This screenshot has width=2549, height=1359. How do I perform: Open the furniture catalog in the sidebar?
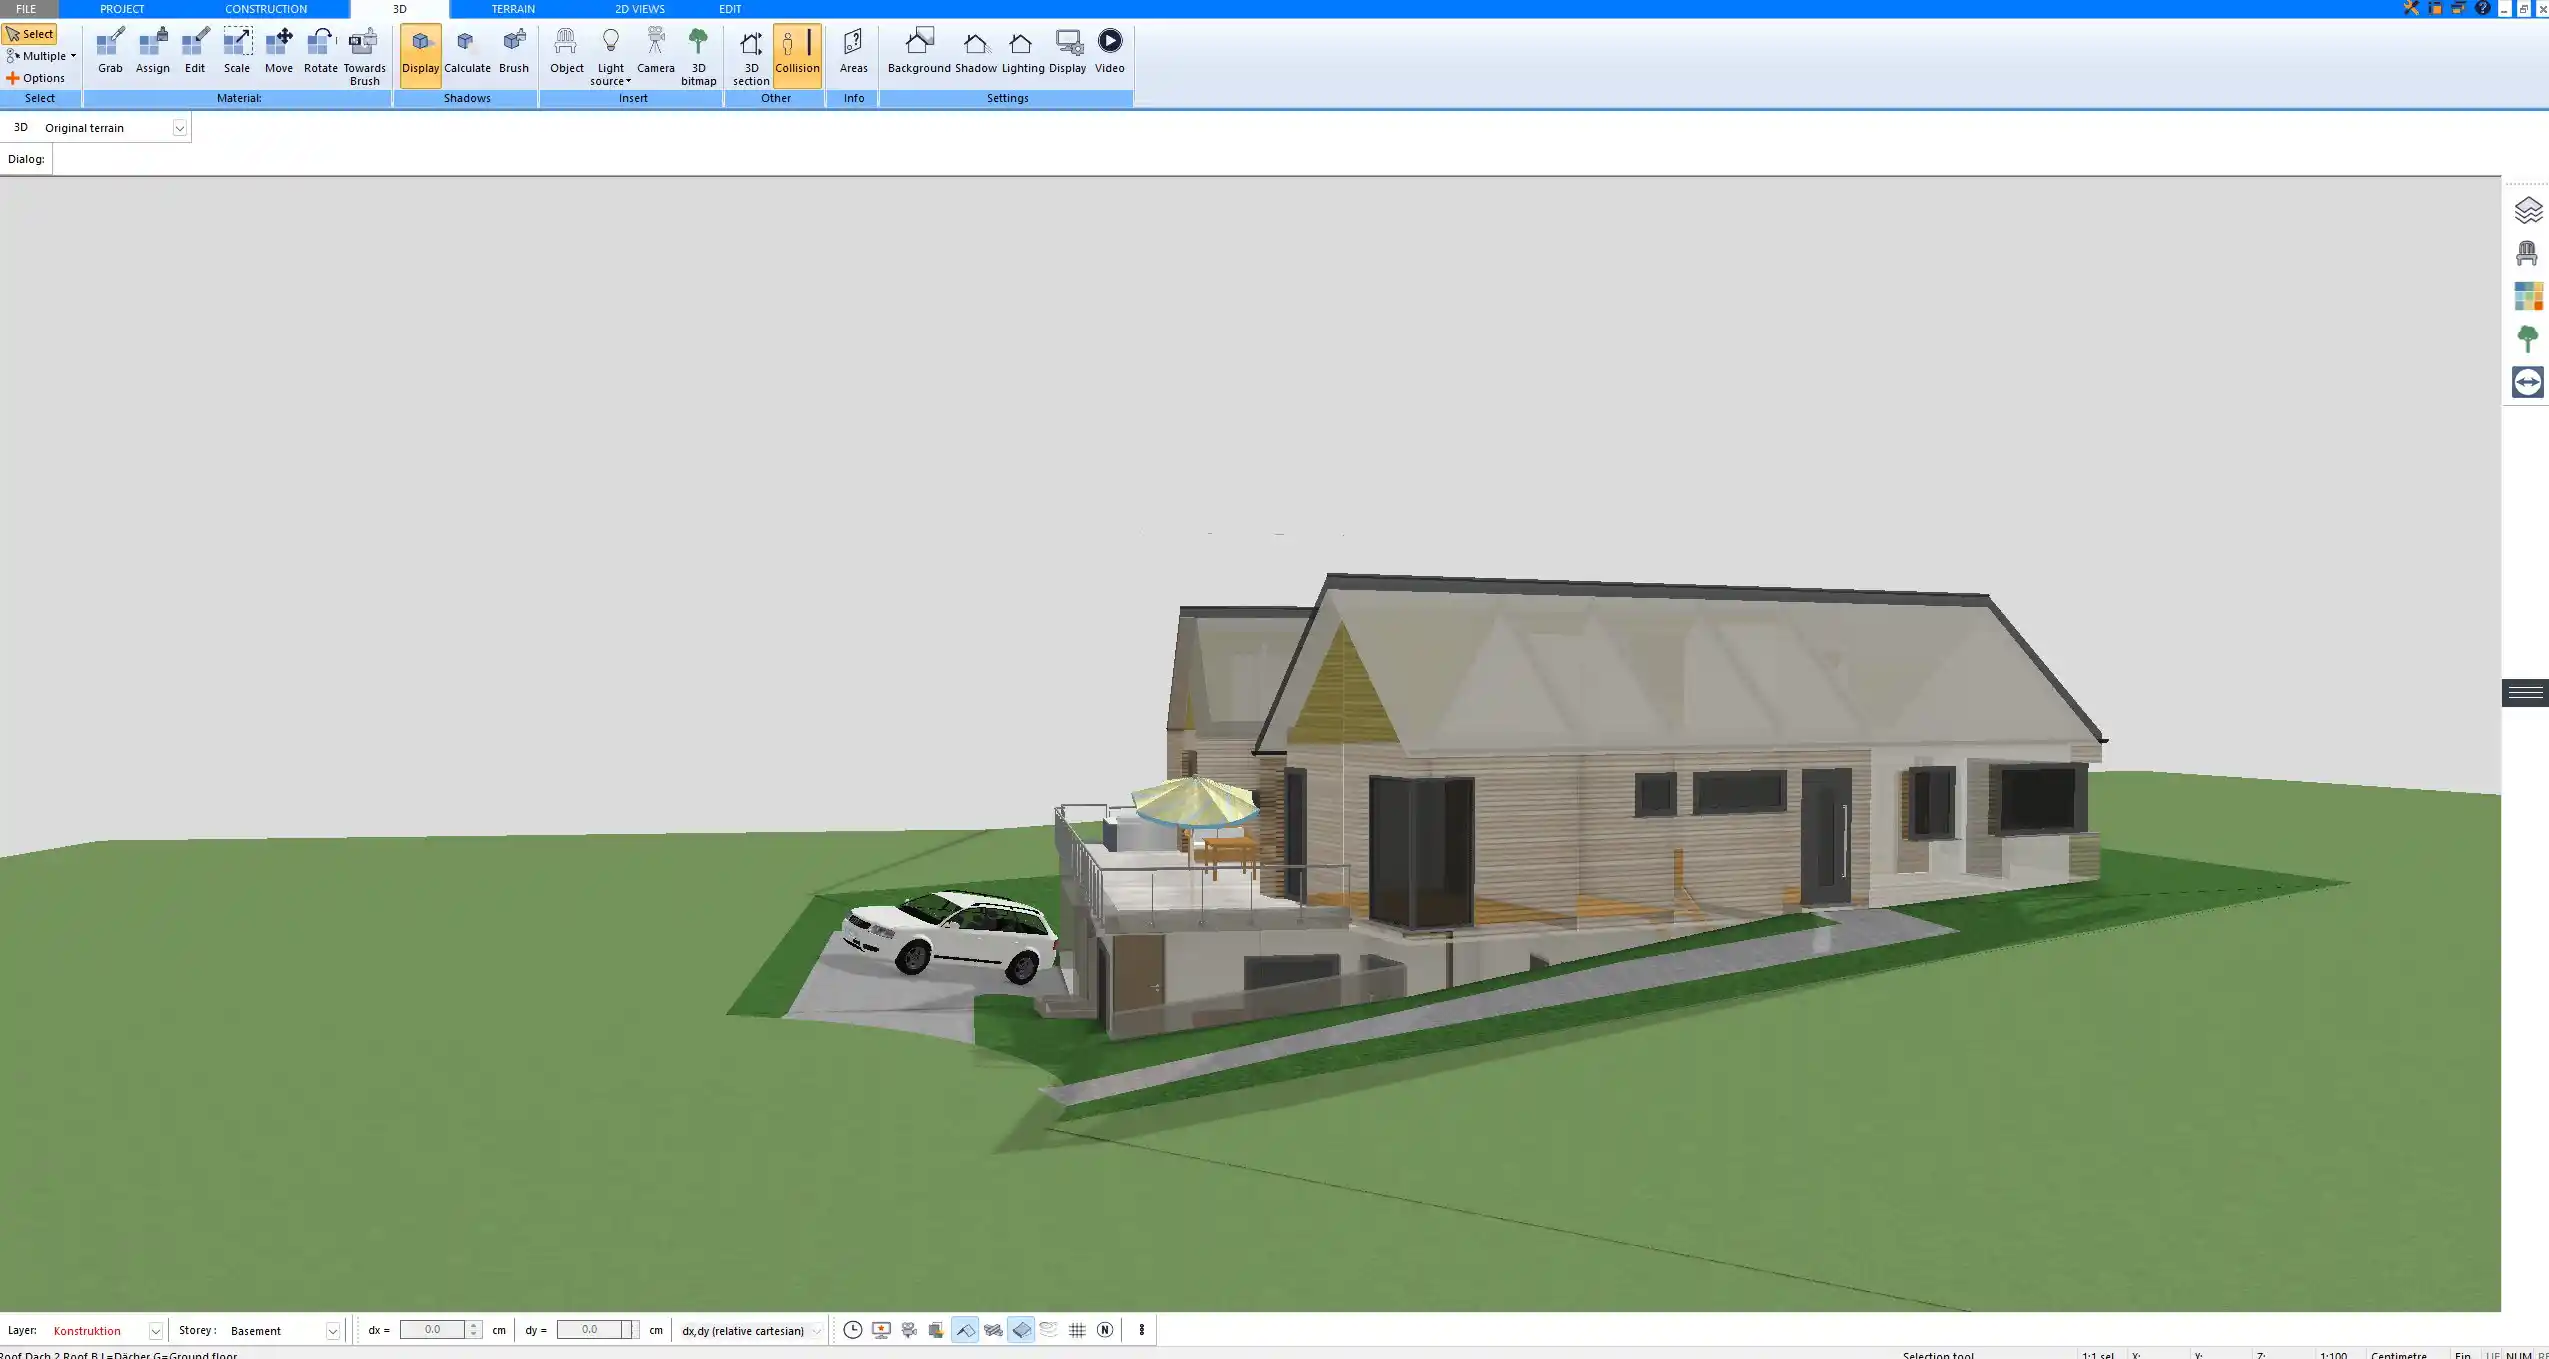(x=2526, y=252)
